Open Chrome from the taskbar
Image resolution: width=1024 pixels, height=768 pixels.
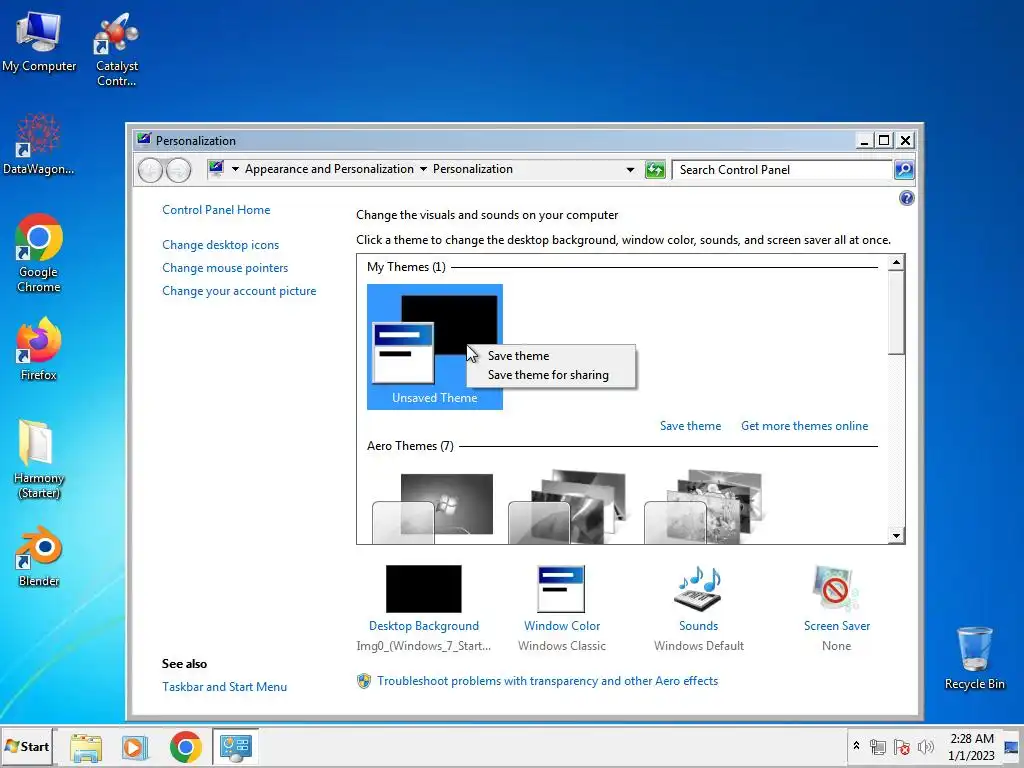185,747
